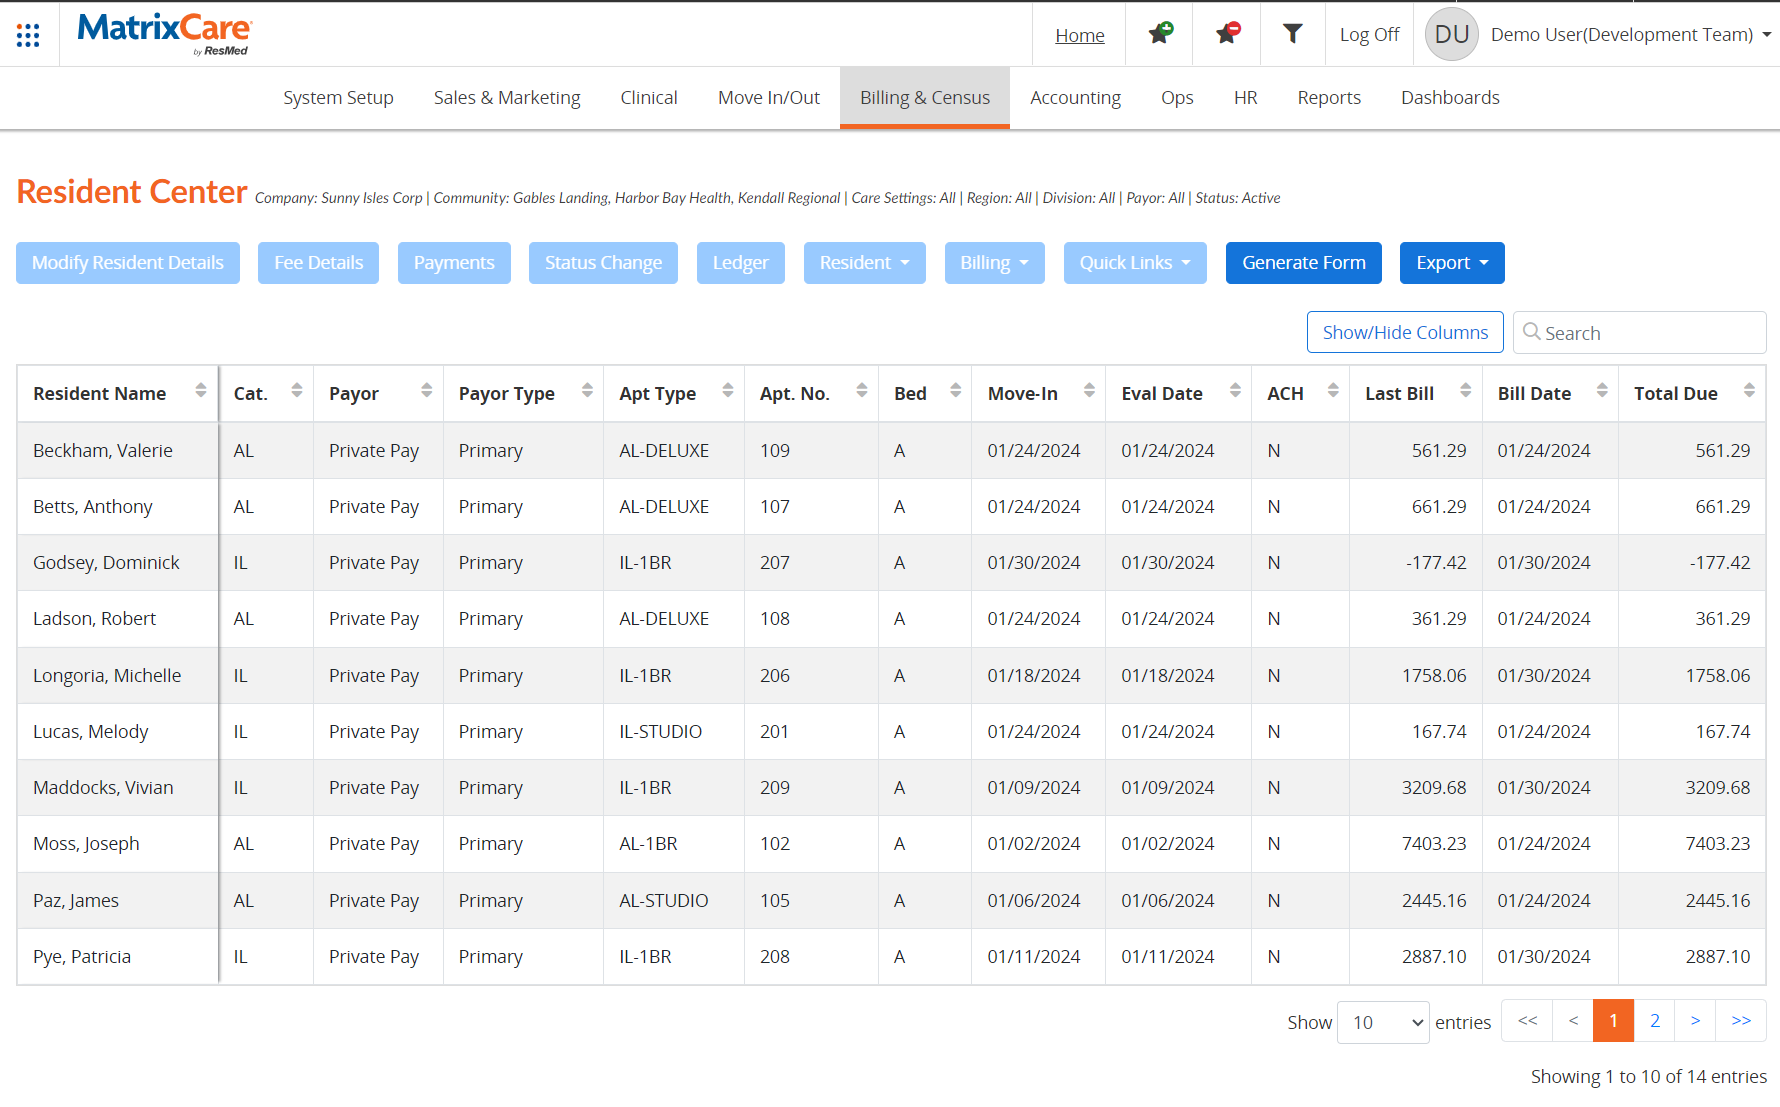Select the add-to-favorites star icon
Screen dimensions: 1780x1107
[x=1159, y=33]
